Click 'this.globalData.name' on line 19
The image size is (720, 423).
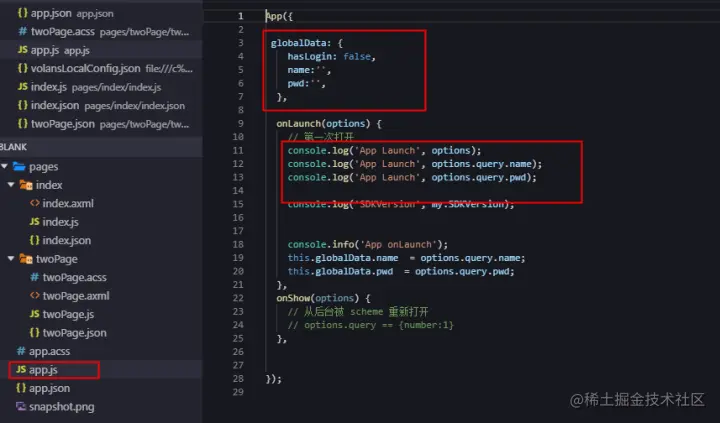[343, 258]
